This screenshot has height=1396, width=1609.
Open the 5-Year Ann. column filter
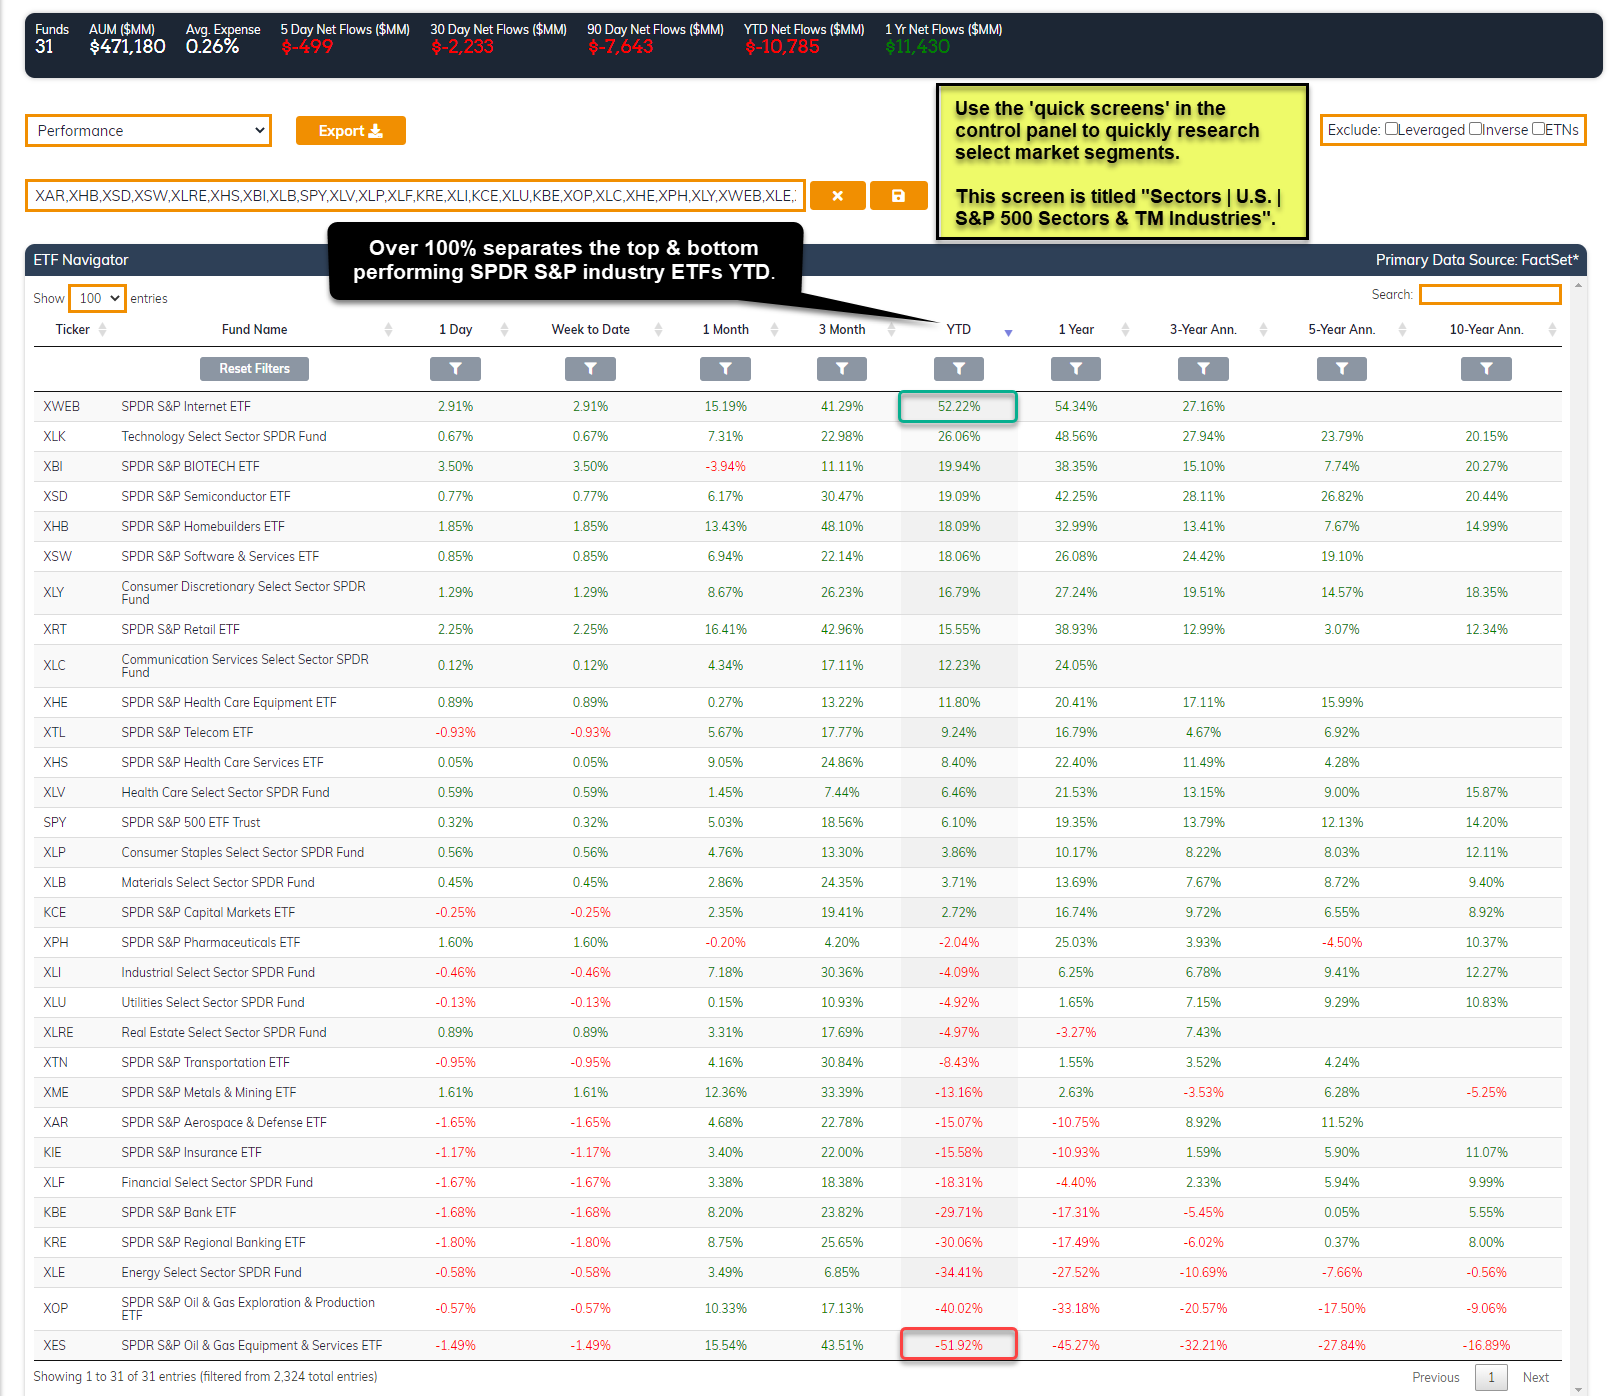click(1342, 369)
